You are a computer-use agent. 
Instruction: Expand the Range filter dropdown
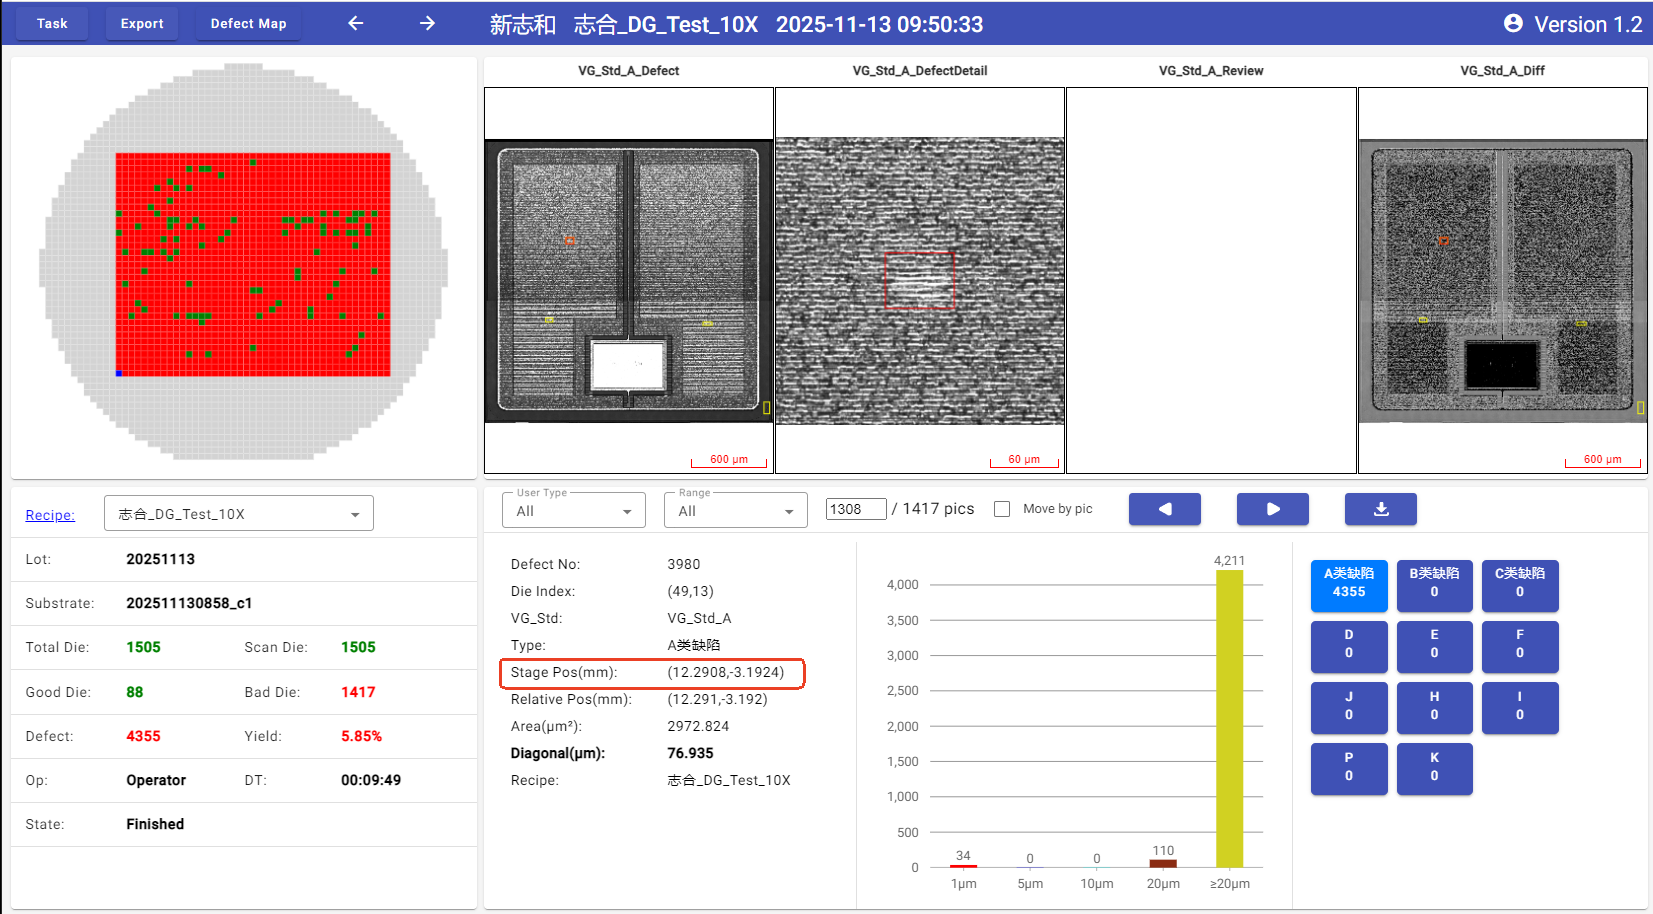pos(735,511)
